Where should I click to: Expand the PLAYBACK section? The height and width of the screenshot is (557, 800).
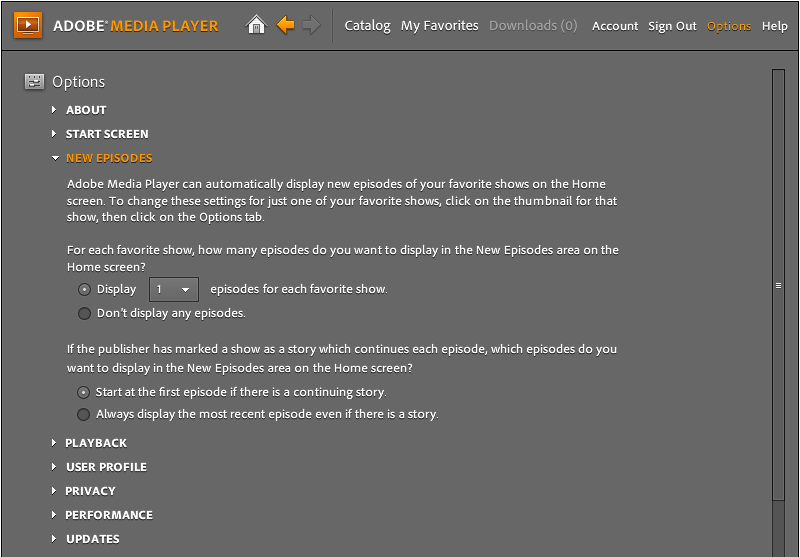click(x=95, y=443)
